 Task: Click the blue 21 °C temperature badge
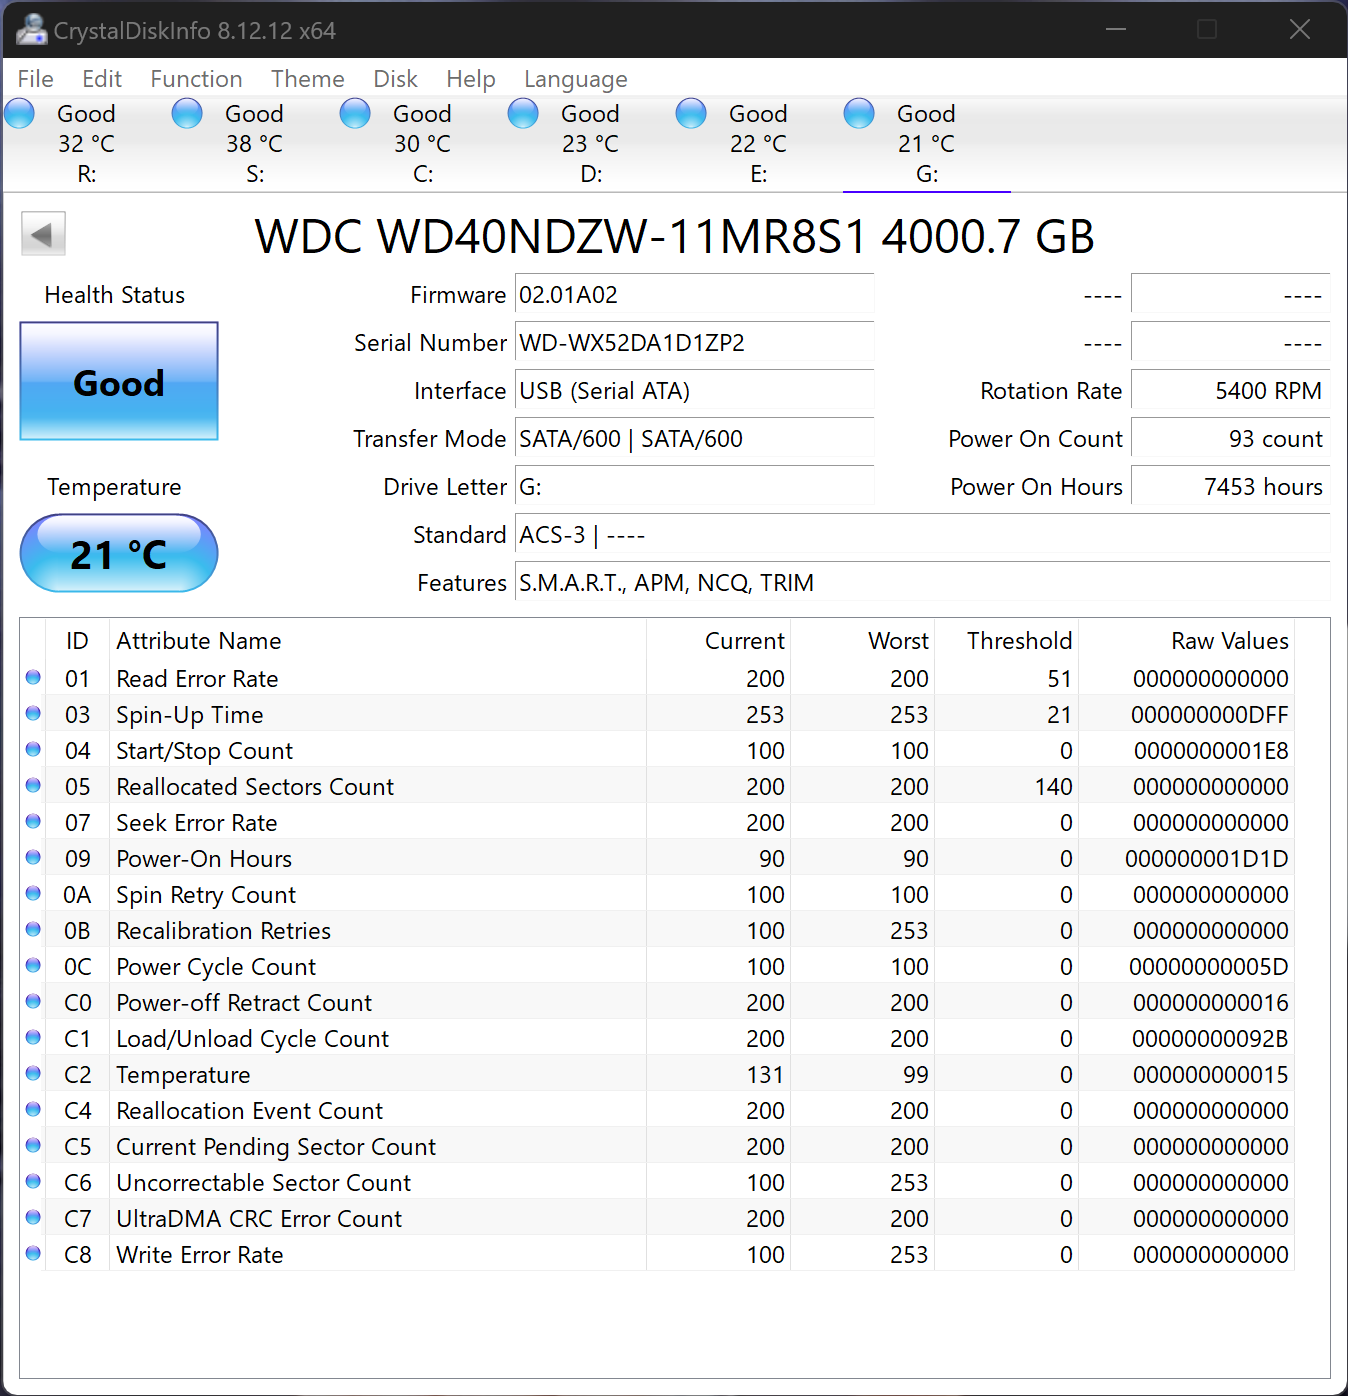click(118, 553)
